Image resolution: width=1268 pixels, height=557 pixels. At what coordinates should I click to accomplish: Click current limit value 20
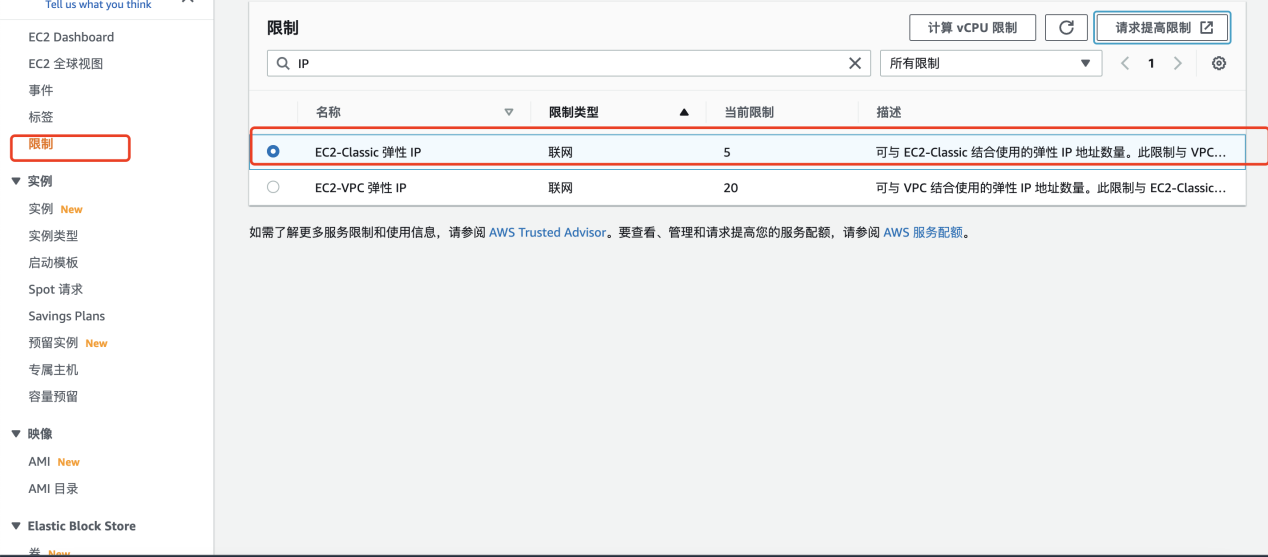click(x=731, y=187)
